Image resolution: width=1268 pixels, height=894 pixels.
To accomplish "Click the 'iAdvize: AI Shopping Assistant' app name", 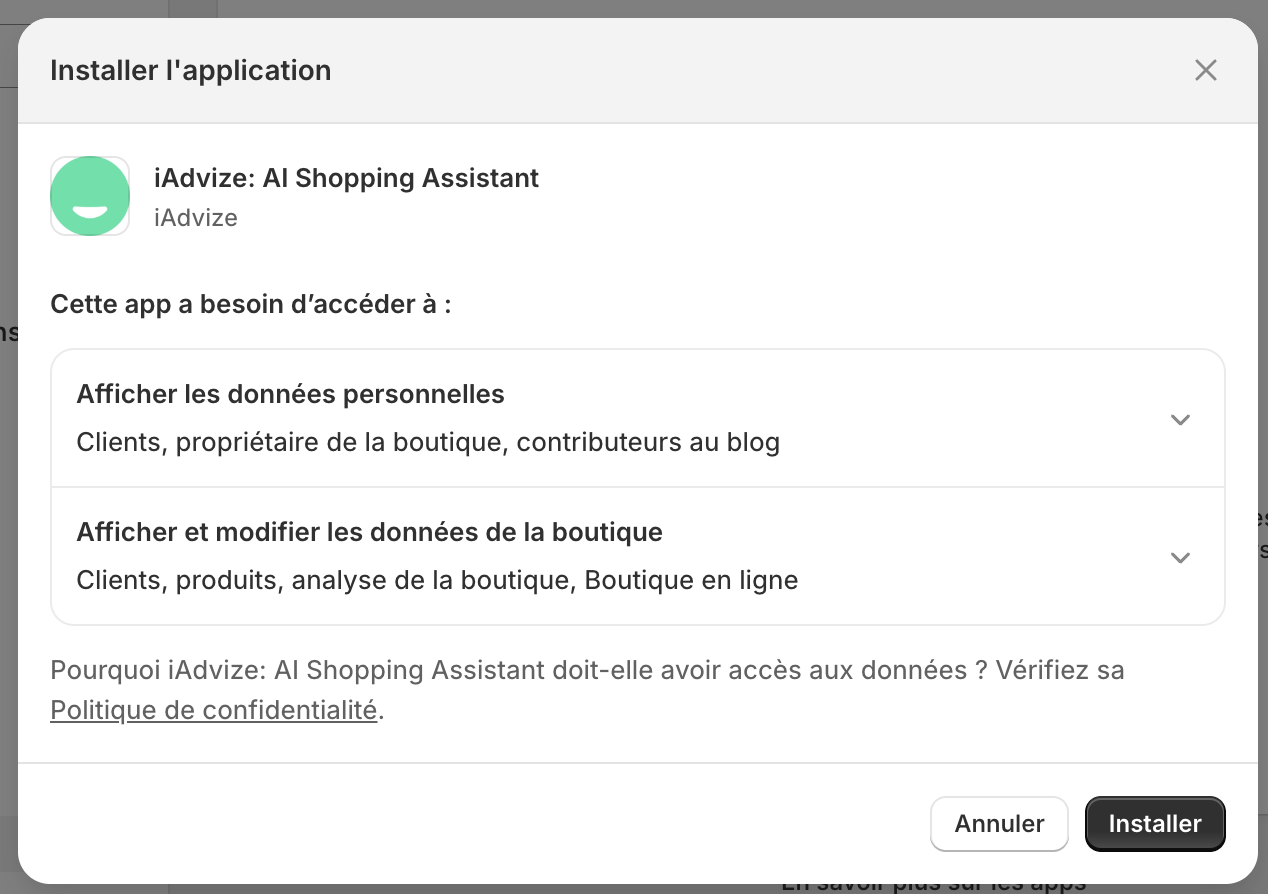I will (x=346, y=178).
